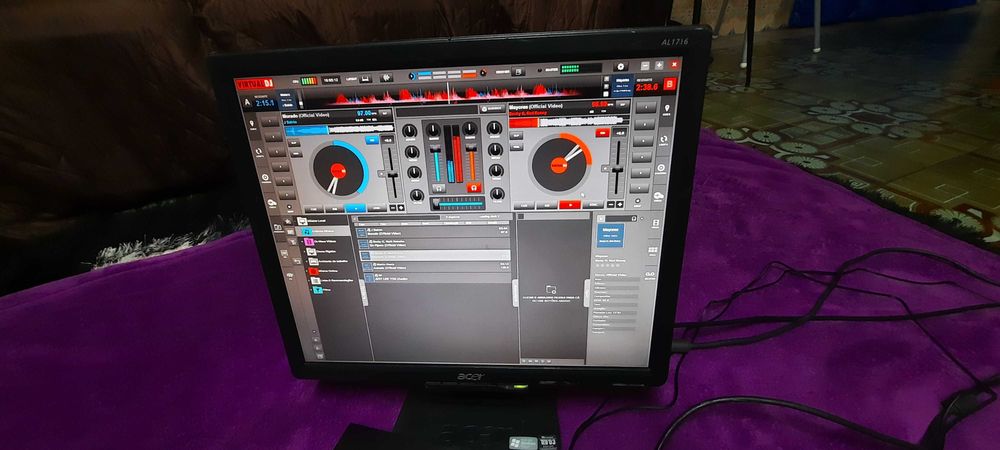
Task: Enable SYNC on left deck
Action: pos(376,207)
